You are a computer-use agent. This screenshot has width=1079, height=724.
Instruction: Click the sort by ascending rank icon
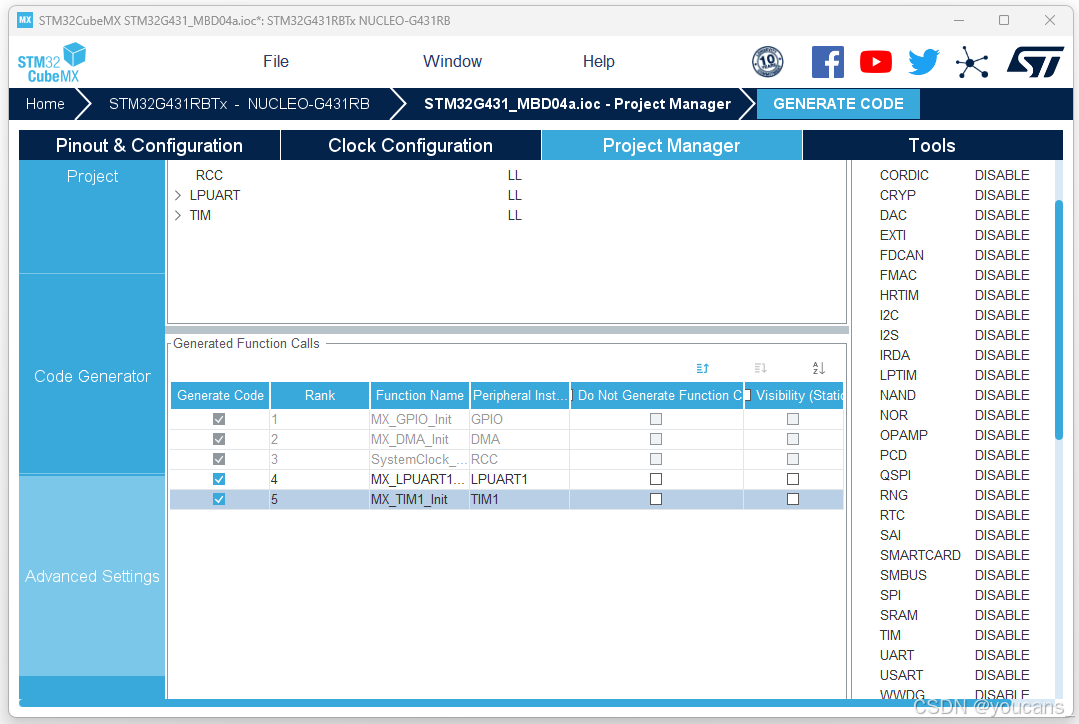coord(702,368)
